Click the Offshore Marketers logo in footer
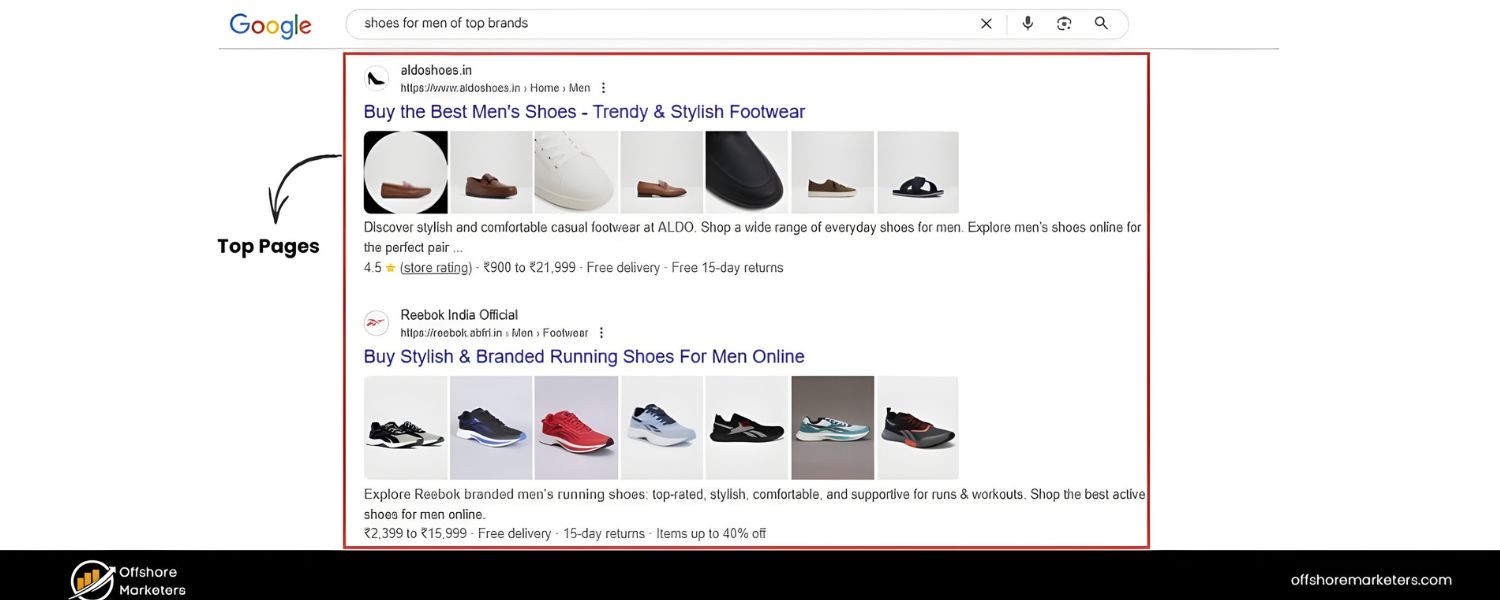 (x=123, y=578)
